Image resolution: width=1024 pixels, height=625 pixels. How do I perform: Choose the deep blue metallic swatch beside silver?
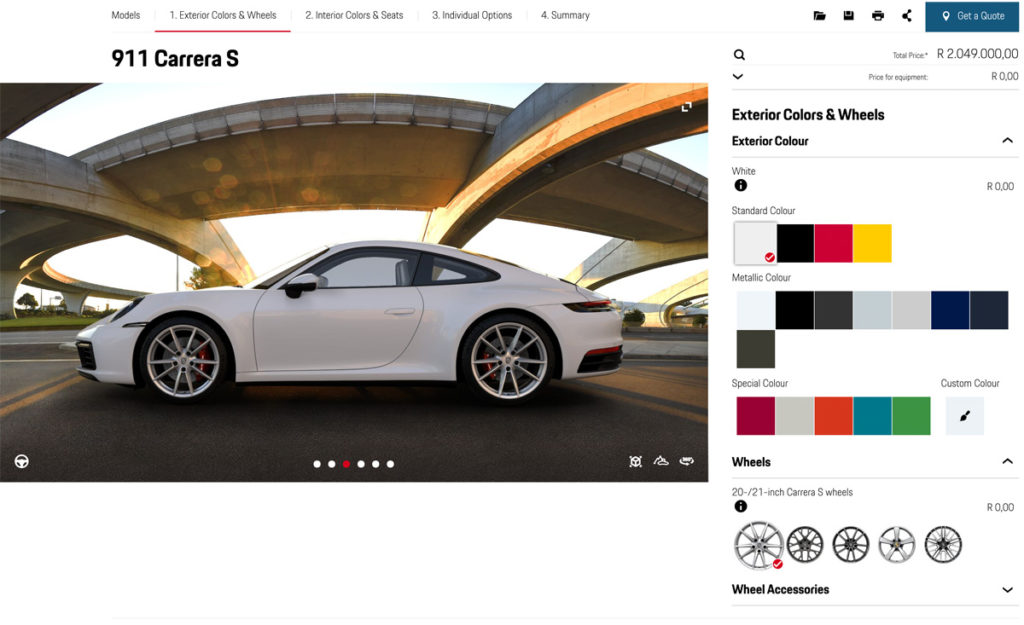tap(950, 310)
